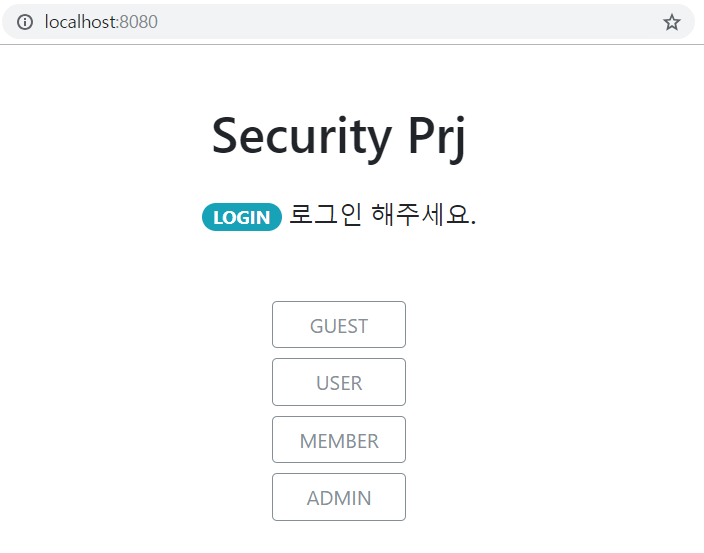Click the Korean word 해주세요
The width and height of the screenshot is (704, 553).
pos(419,215)
